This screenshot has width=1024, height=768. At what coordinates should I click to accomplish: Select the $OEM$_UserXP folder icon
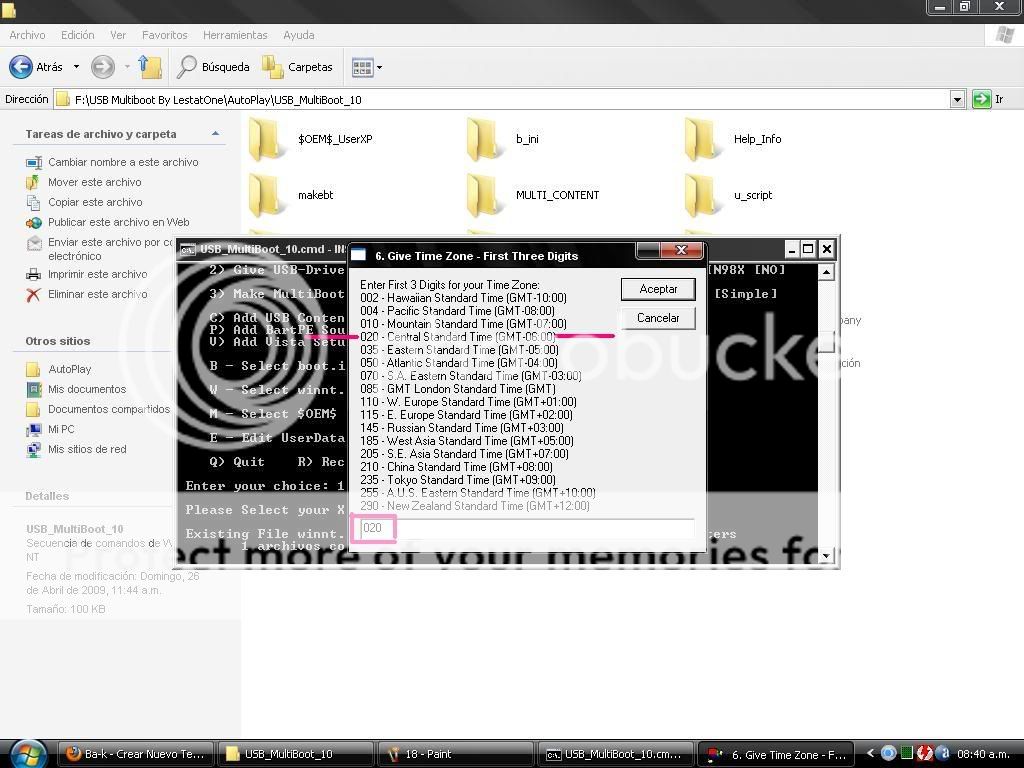click(x=266, y=139)
